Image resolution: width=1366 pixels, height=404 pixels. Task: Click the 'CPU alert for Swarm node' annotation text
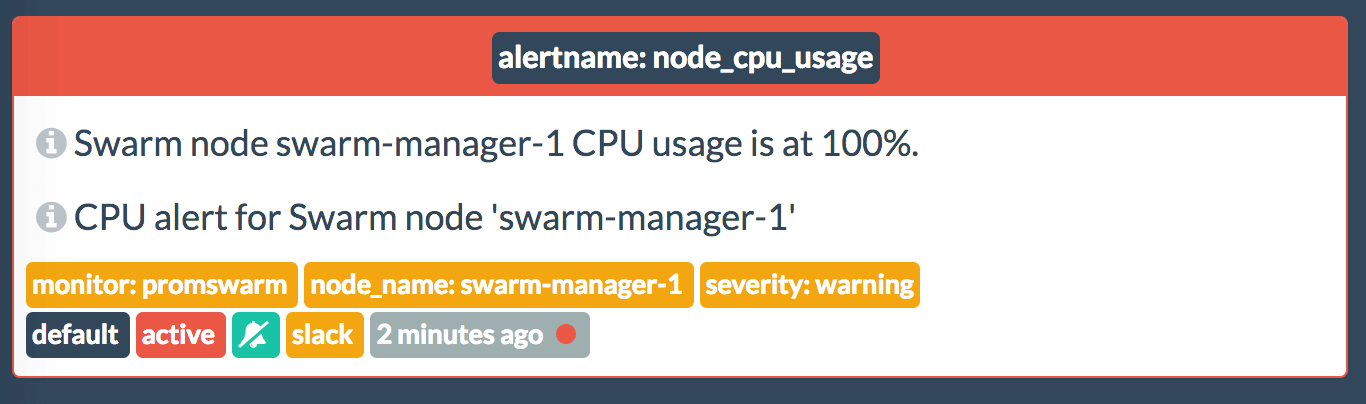[260, 217]
